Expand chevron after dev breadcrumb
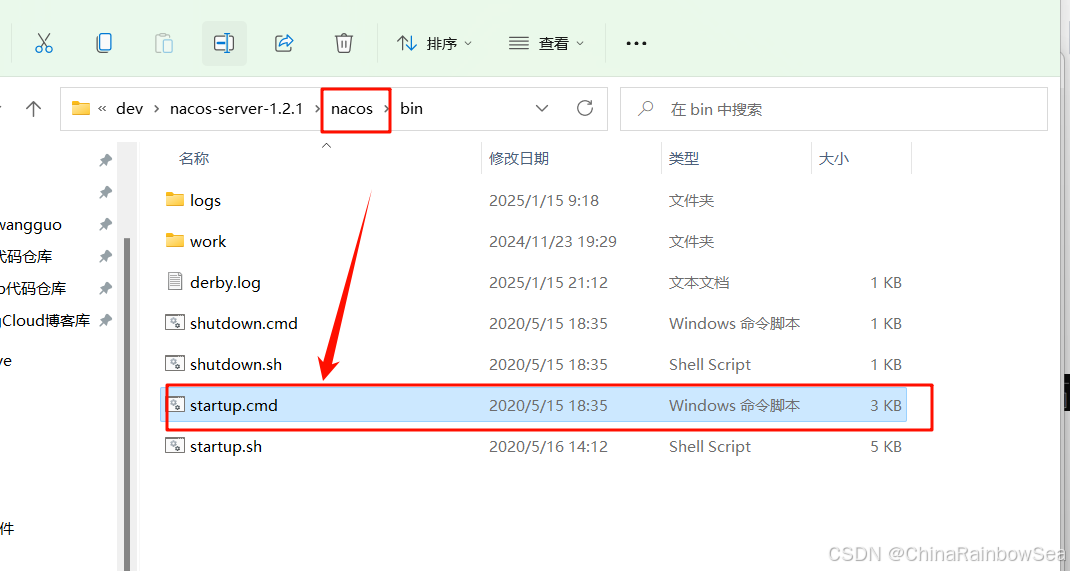This screenshot has width=1070, height=571. [x=157, y=108]
